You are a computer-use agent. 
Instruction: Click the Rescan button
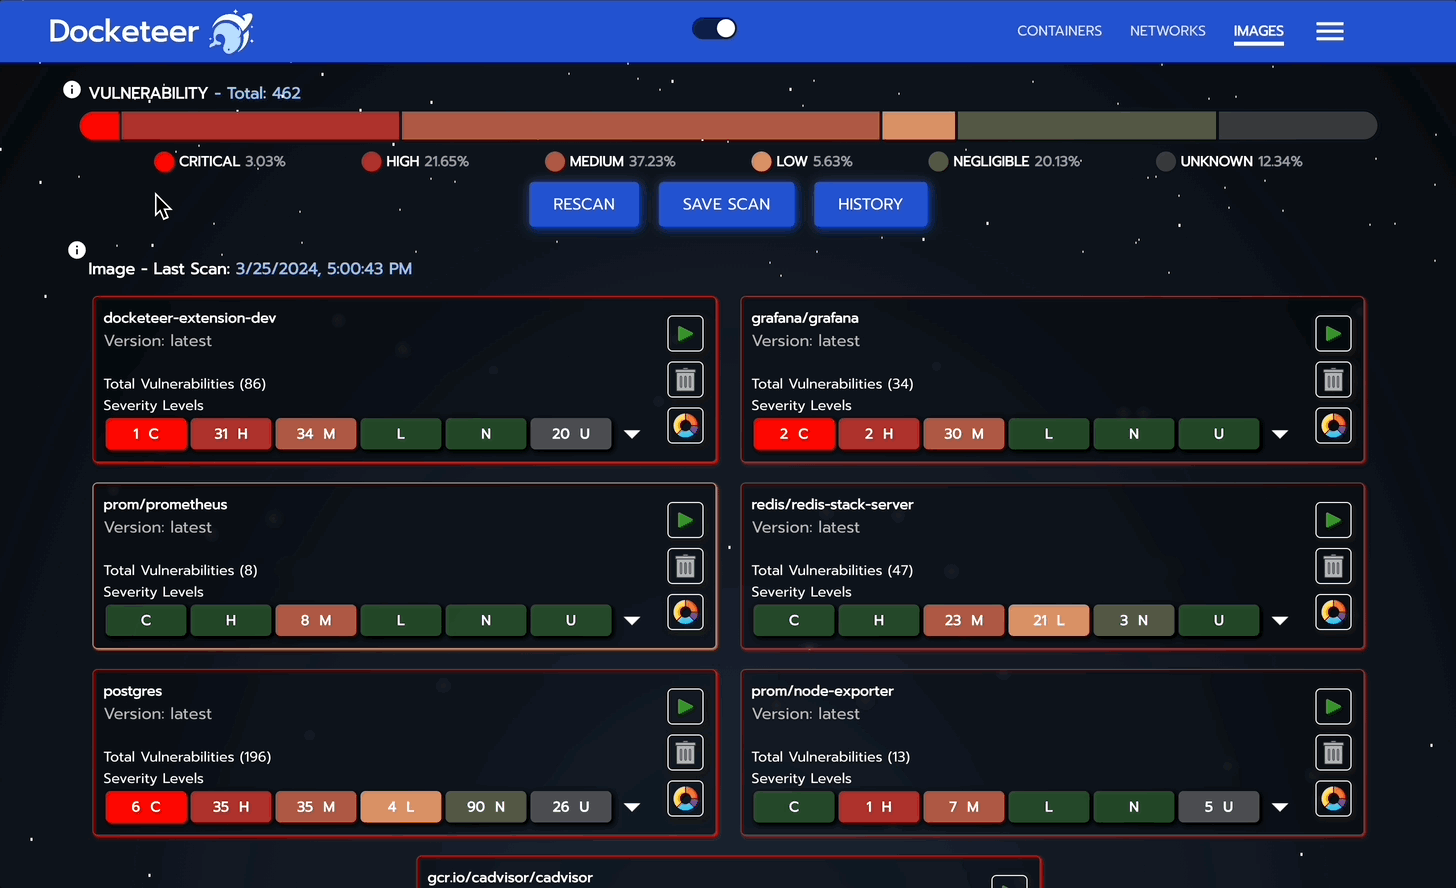[584, 204]
